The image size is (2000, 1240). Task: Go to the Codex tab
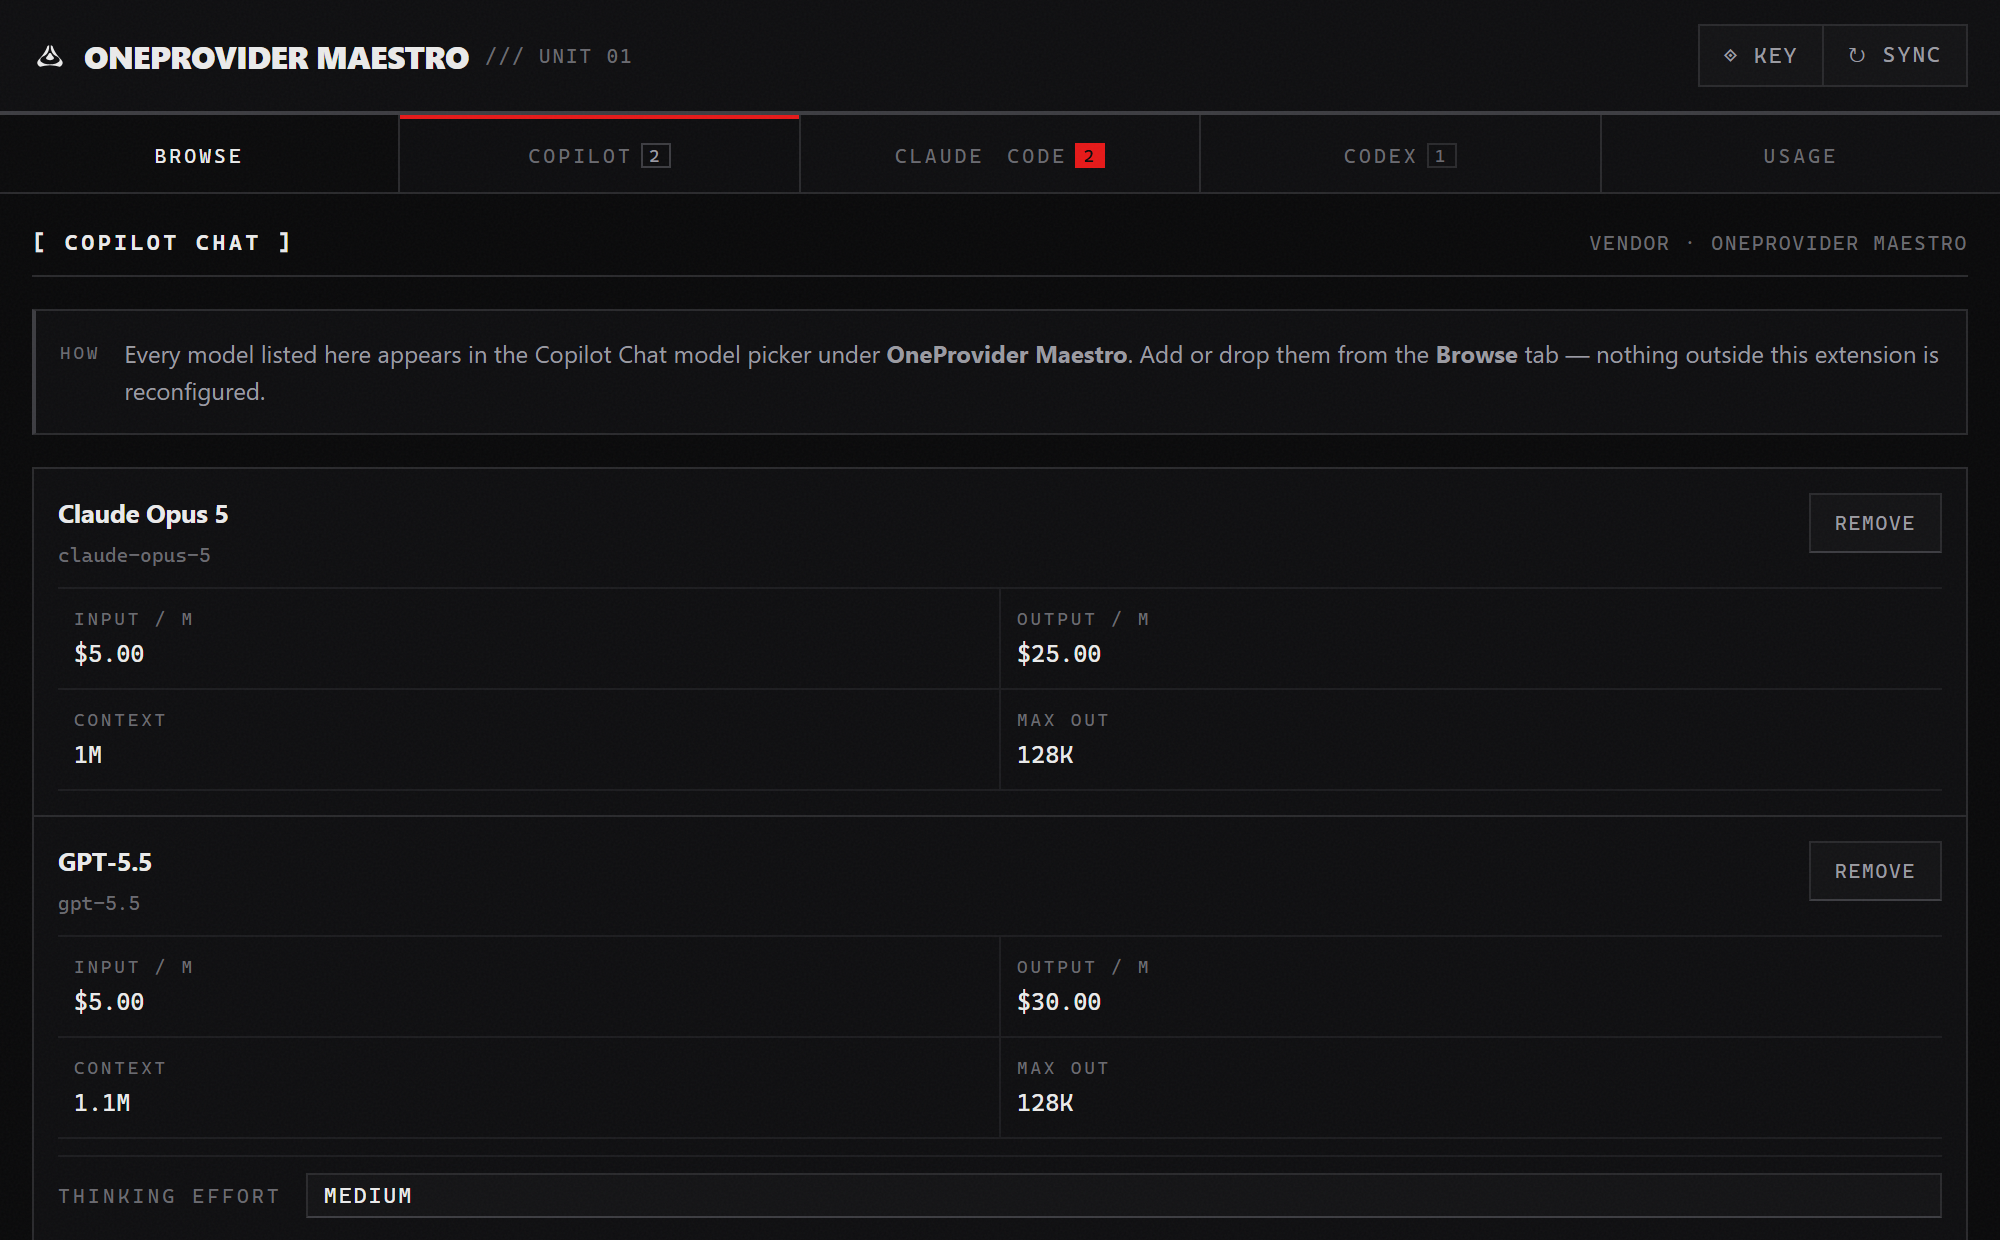(1400, 156)
